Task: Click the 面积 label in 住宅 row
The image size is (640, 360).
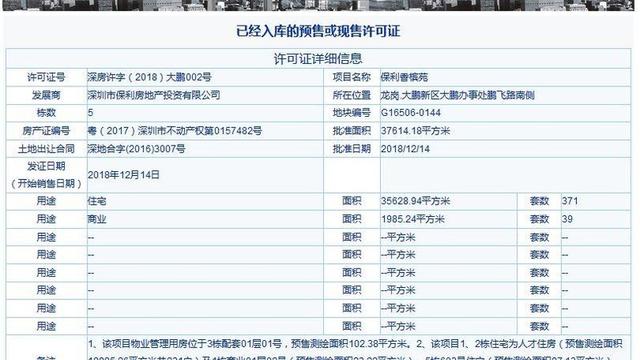Action: (351, 201)
